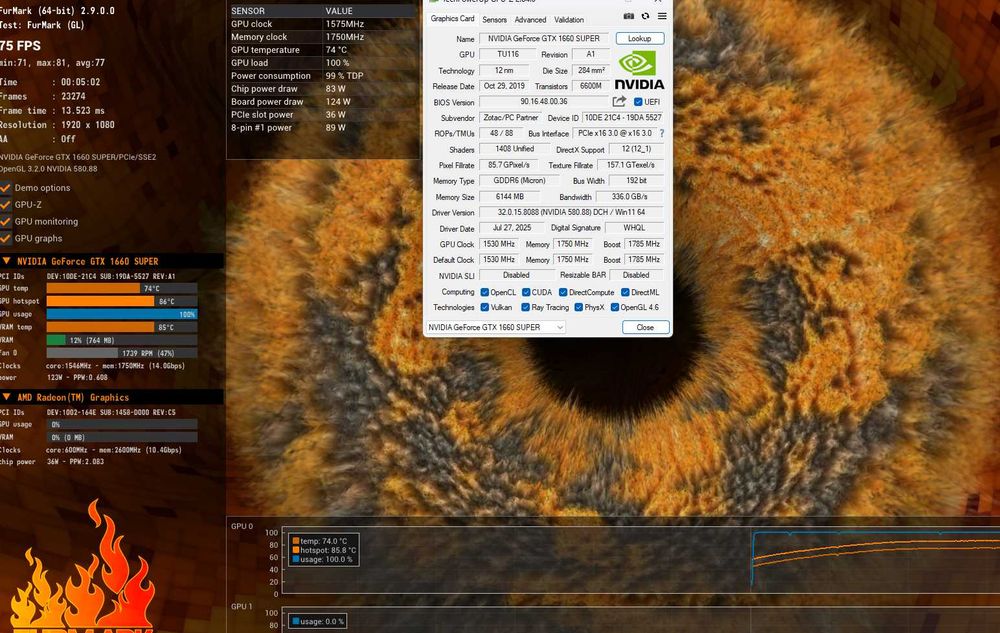Screen dimensions: 1000x633
Task: Toggle the PhysX checkbox
Action: (x=578, y=307)
